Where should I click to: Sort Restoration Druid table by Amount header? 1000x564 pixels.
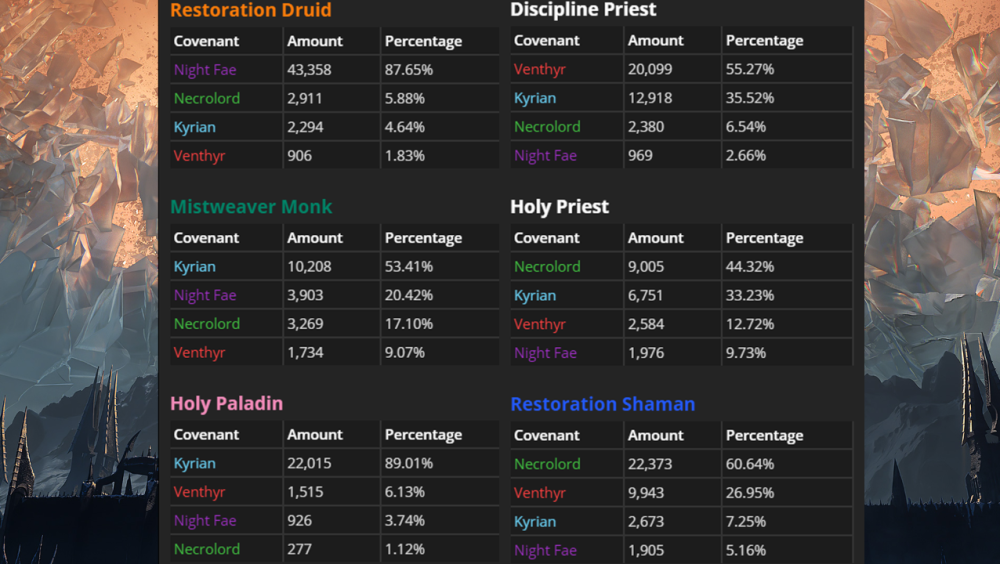click(315, 41)
